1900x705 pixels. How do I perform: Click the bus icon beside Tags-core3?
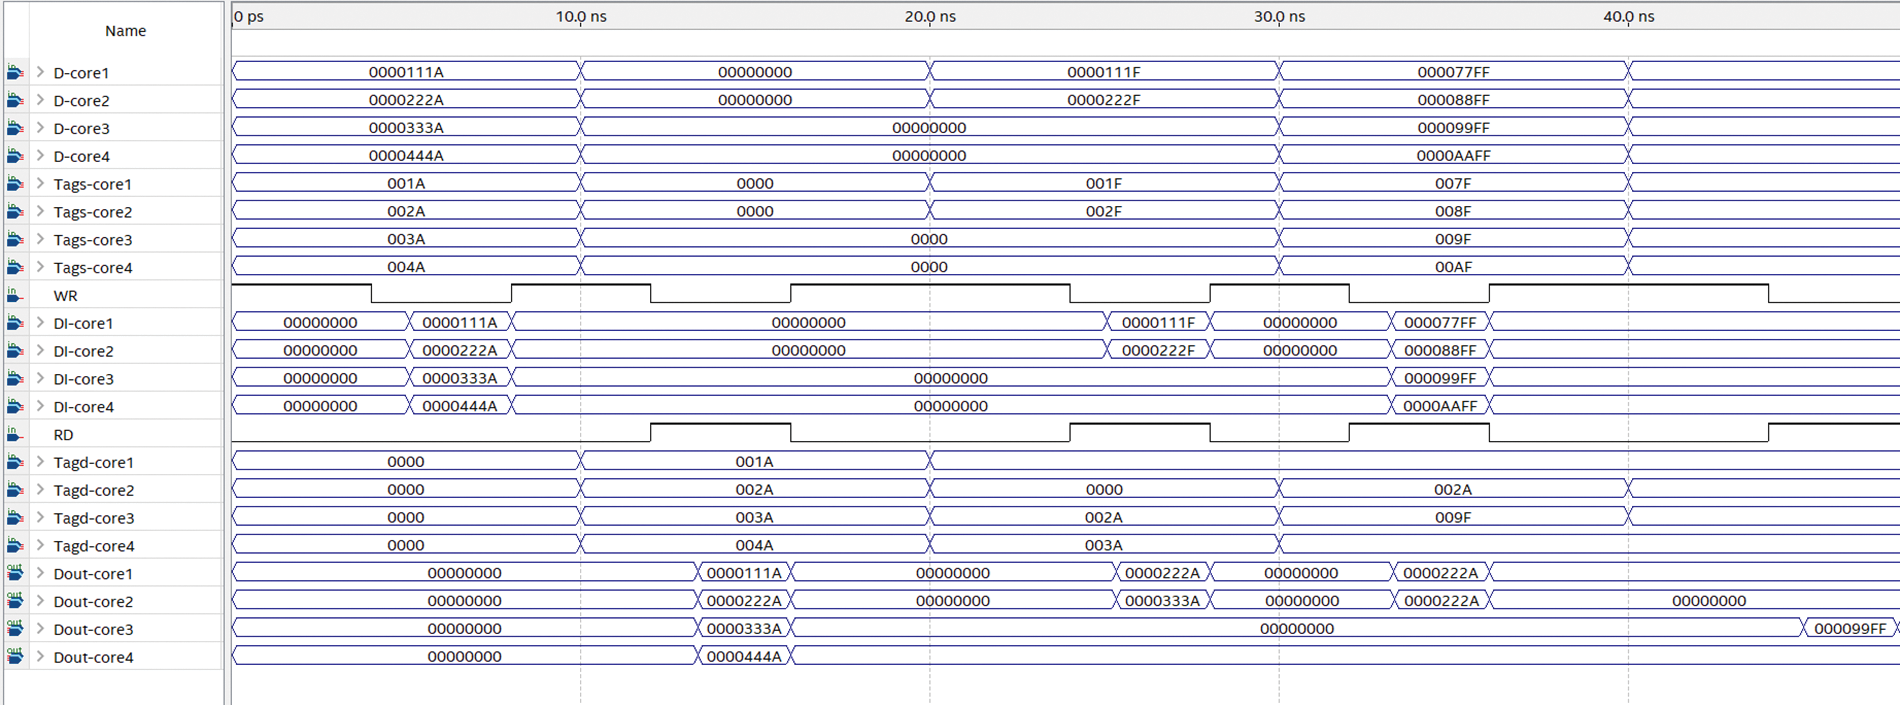pos(15,240)
